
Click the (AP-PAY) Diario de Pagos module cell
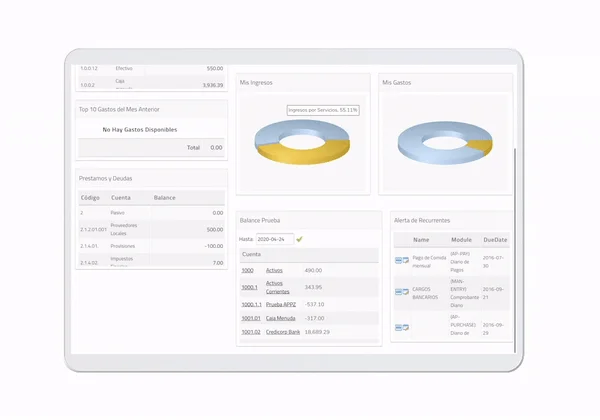click(460, 262)
